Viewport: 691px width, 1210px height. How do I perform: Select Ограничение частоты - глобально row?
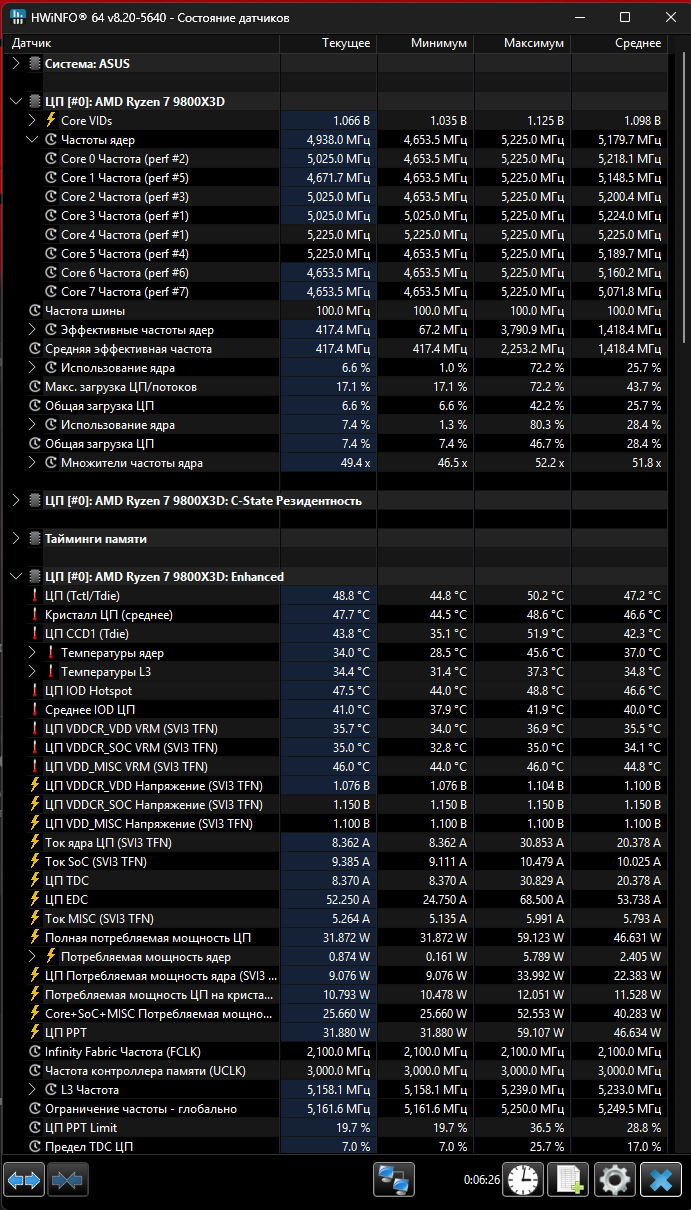click(337, 1109)
